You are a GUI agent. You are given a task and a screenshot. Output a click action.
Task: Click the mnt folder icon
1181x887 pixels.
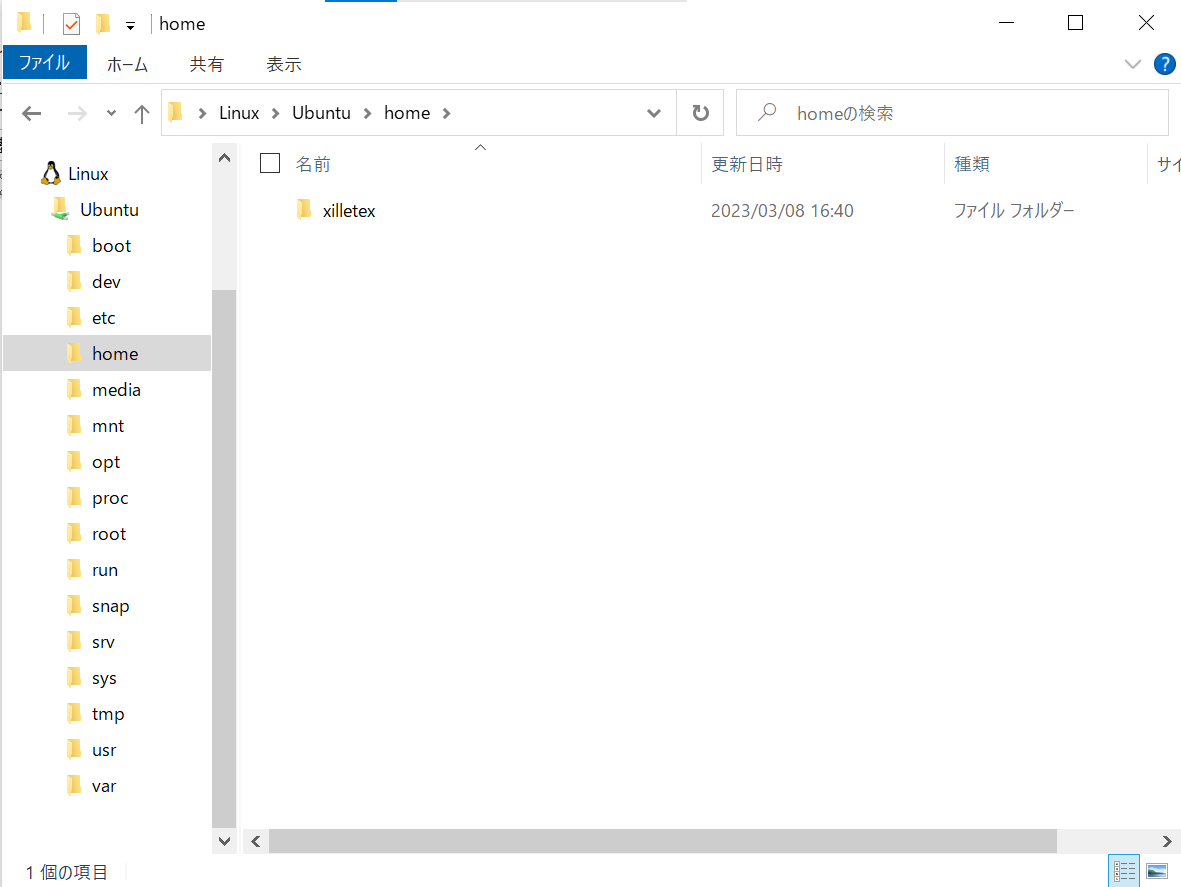click(x=74, y=425)
